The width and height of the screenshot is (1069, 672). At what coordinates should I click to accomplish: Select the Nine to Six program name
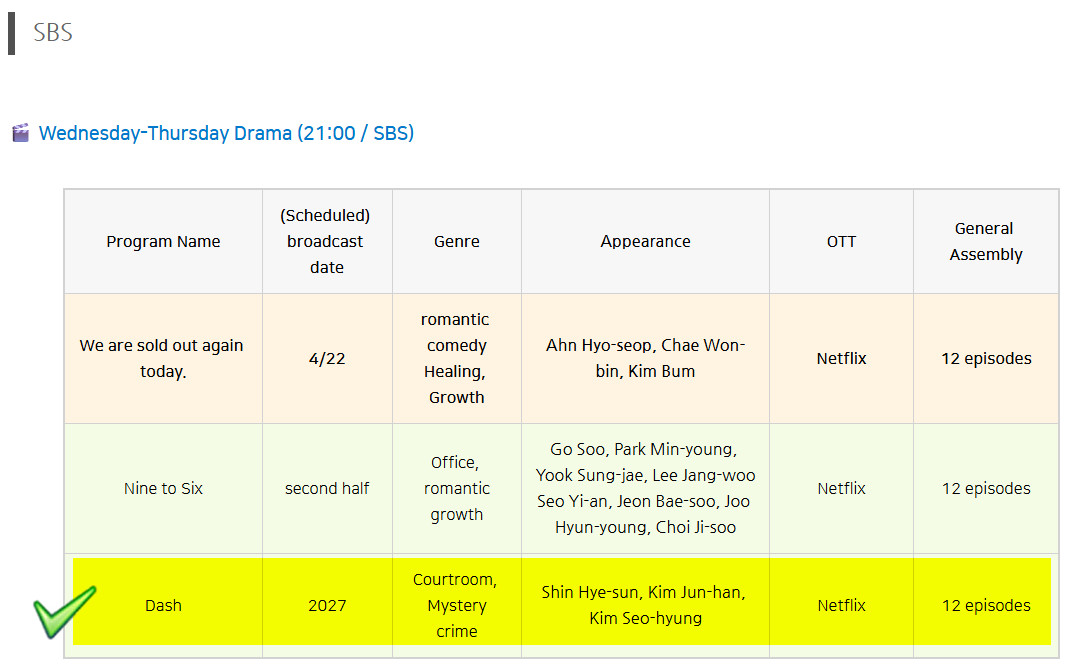pos(164,489)
